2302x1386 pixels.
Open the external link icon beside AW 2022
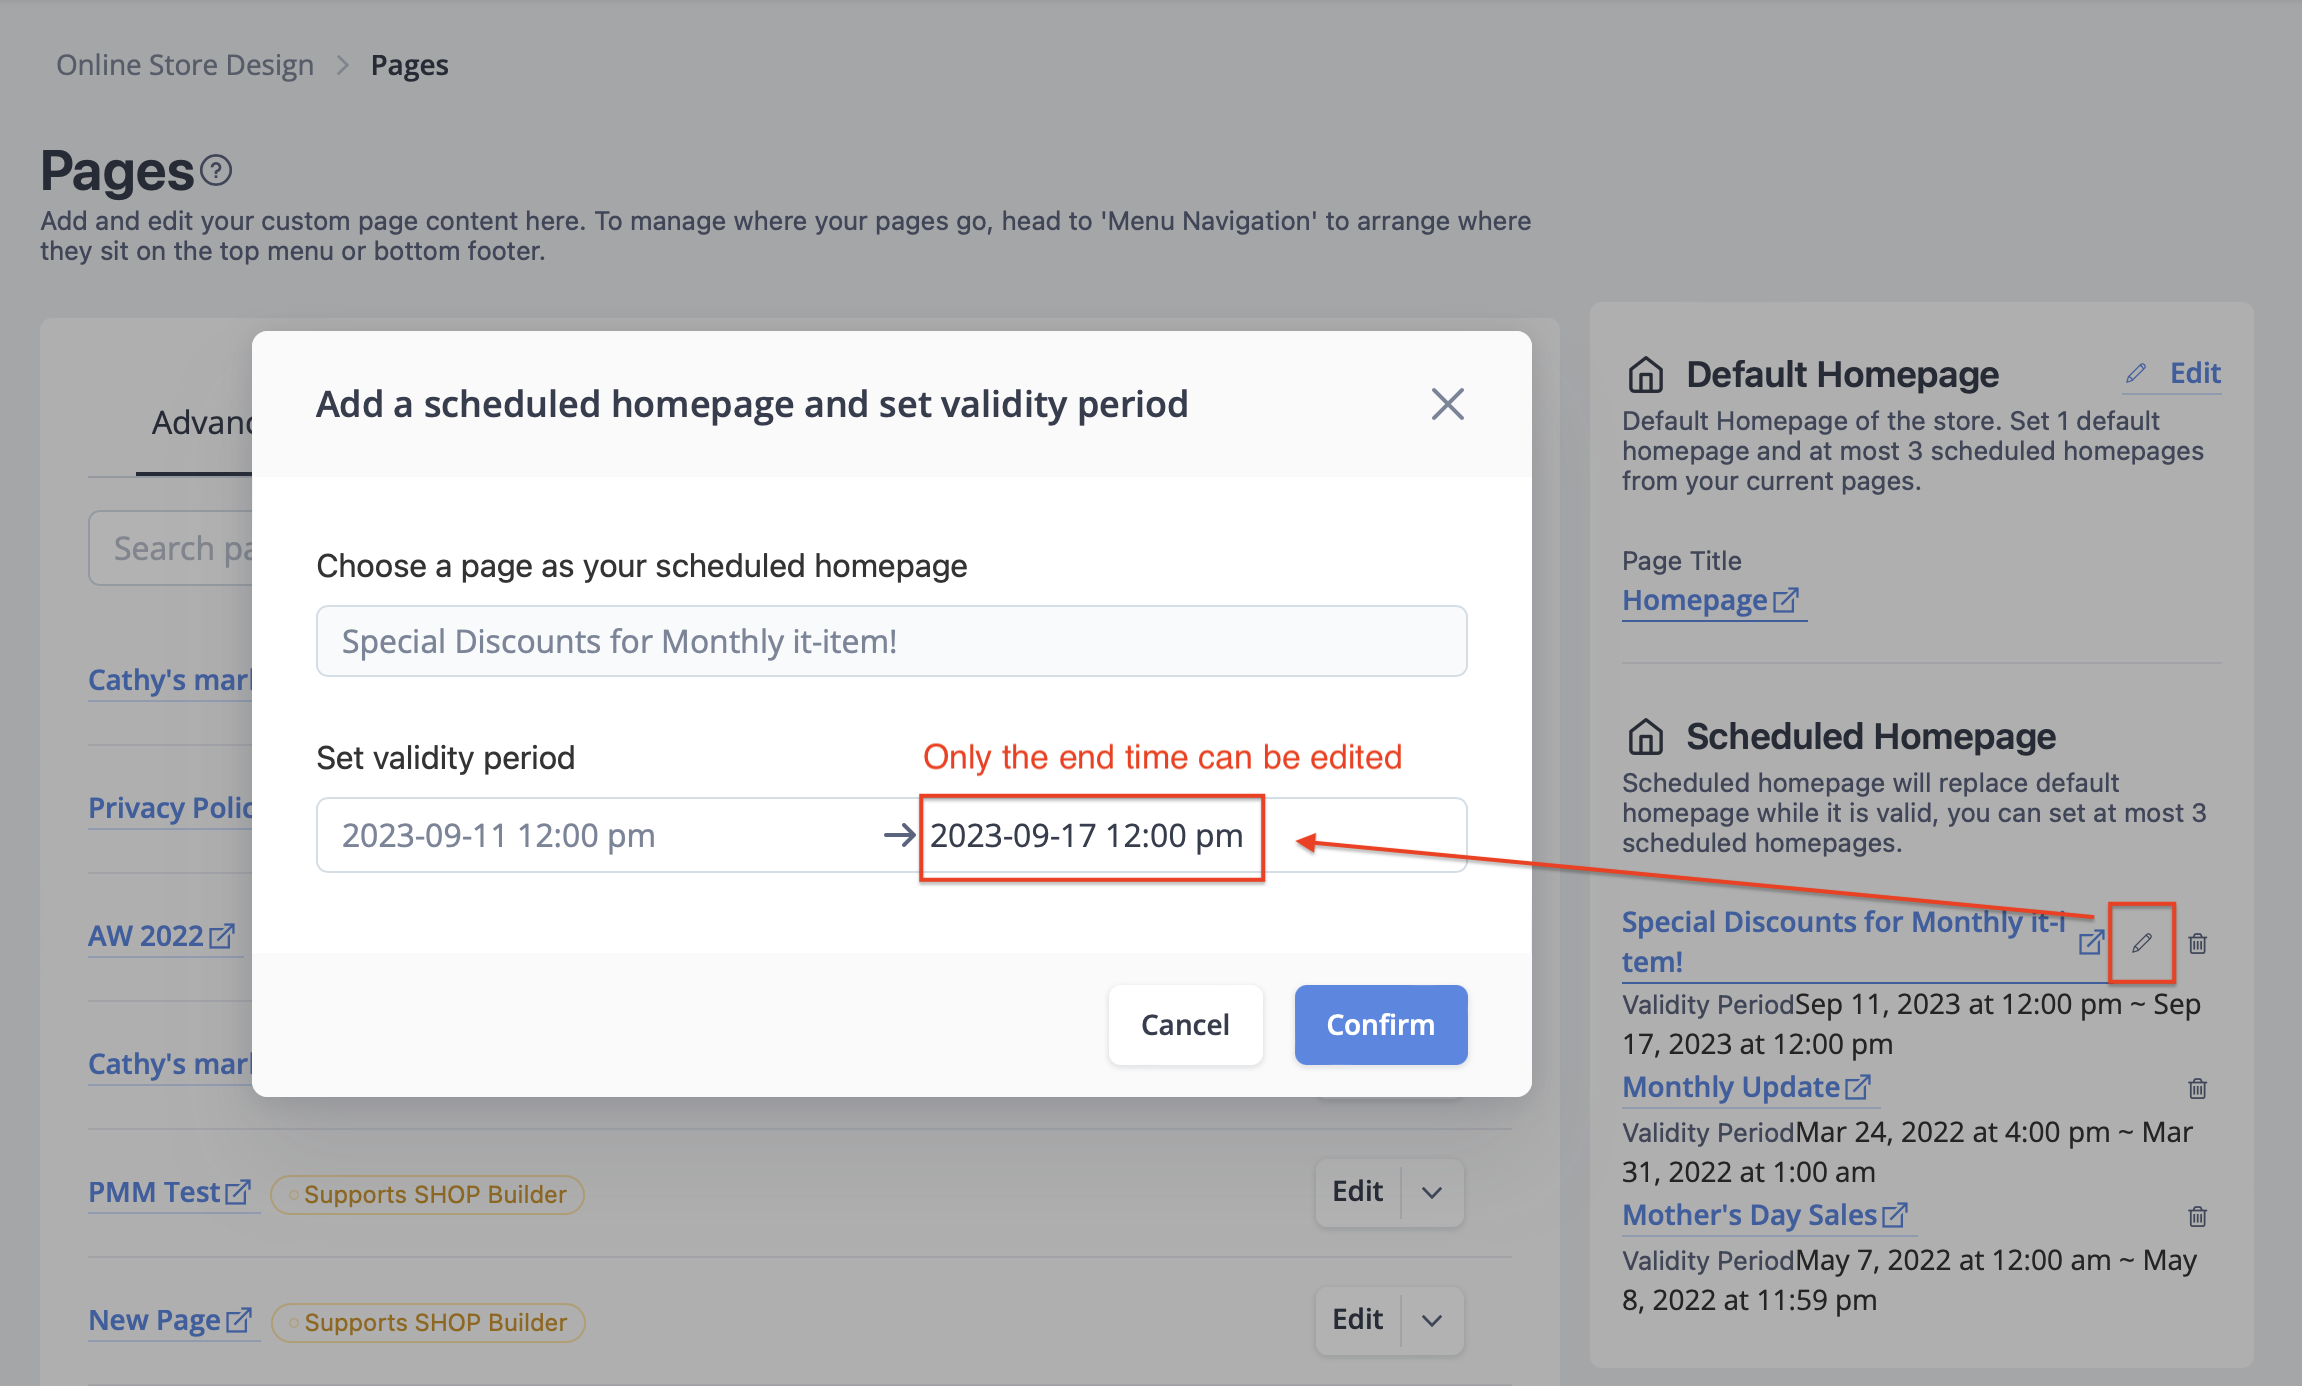pos(222,936)
